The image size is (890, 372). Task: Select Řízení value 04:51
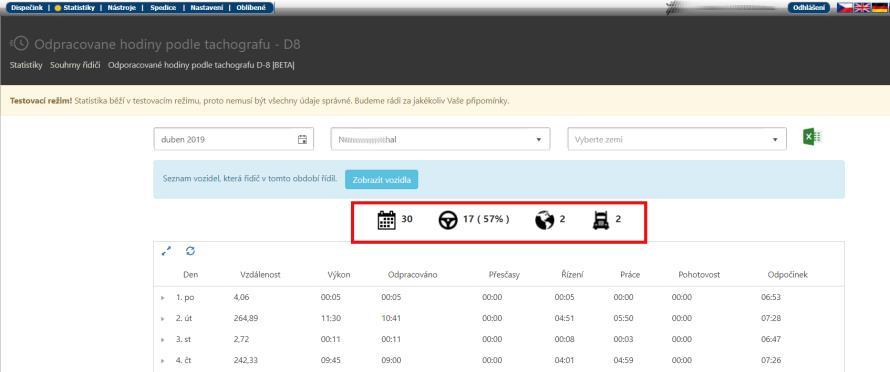pos(565,319)
